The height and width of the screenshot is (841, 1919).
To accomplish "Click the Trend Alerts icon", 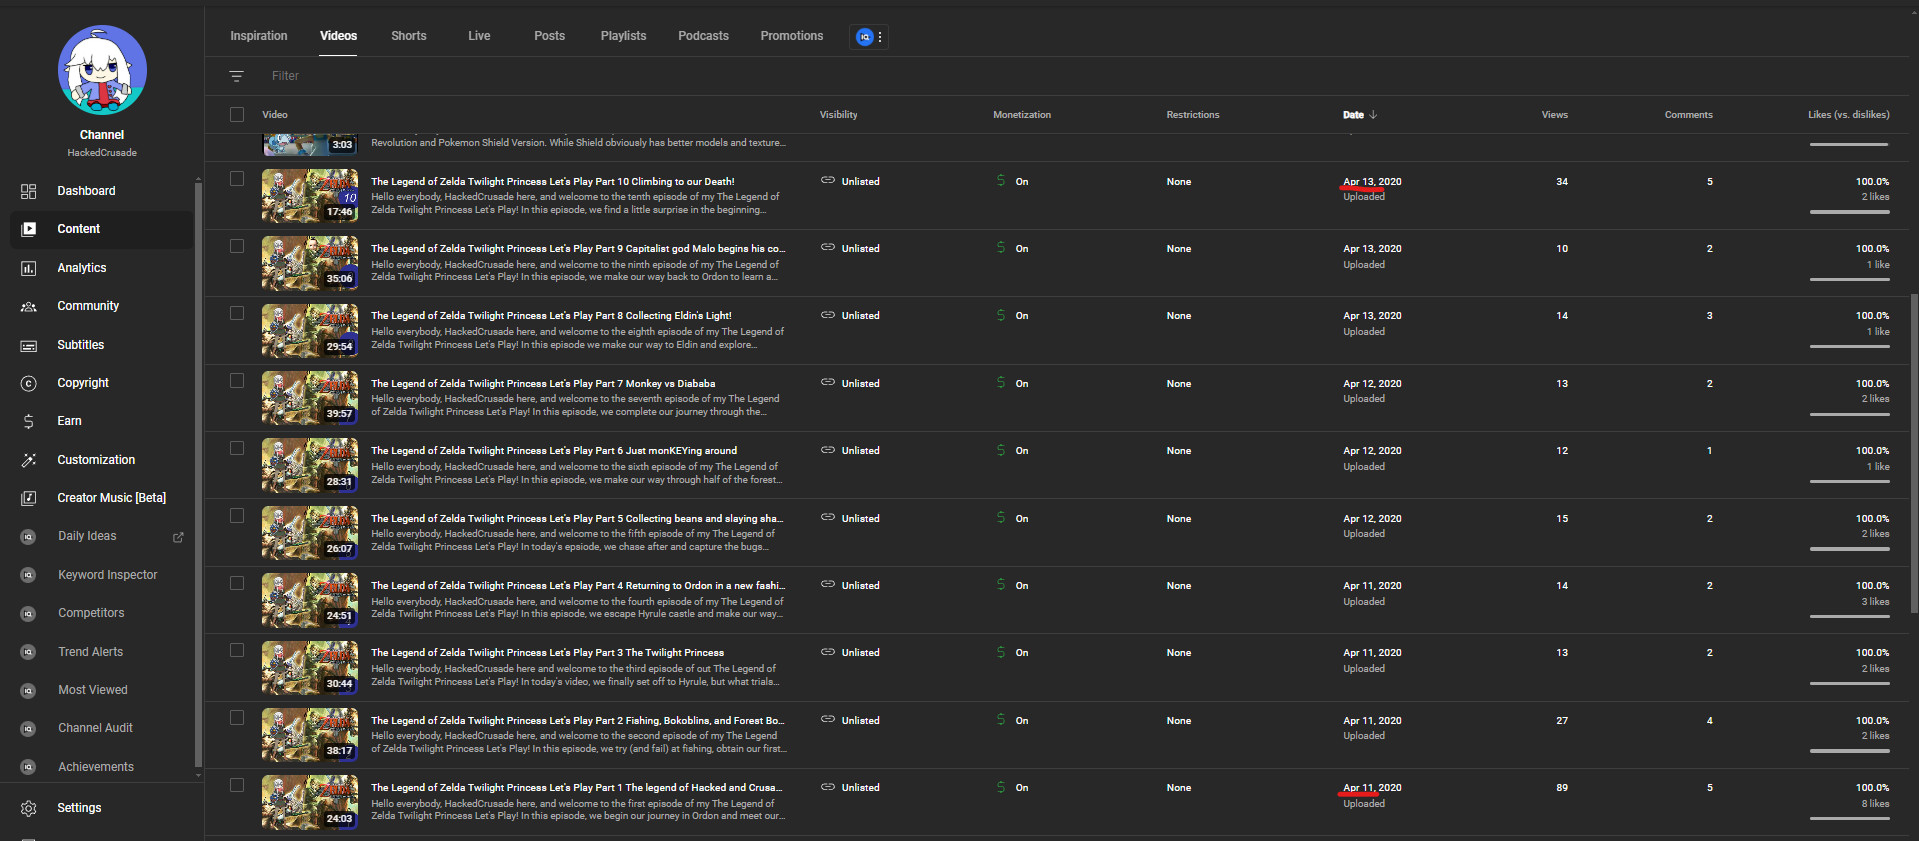I will pos(29,652).
